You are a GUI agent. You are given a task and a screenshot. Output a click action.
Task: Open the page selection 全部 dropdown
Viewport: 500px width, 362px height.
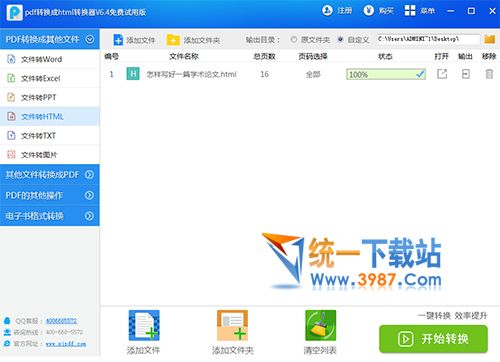click(x=313, y=74)
